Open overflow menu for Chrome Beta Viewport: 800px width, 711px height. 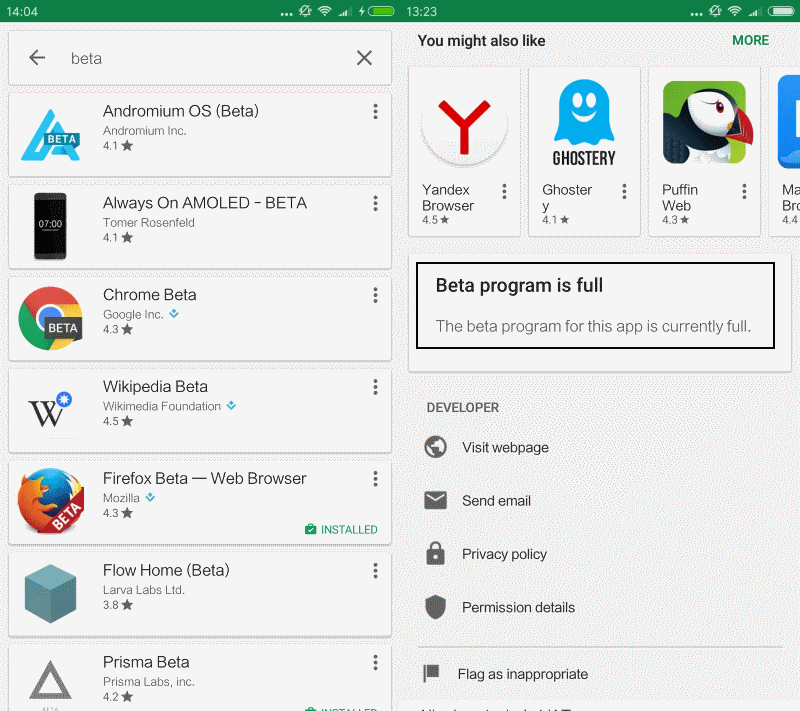coord(375,295)
